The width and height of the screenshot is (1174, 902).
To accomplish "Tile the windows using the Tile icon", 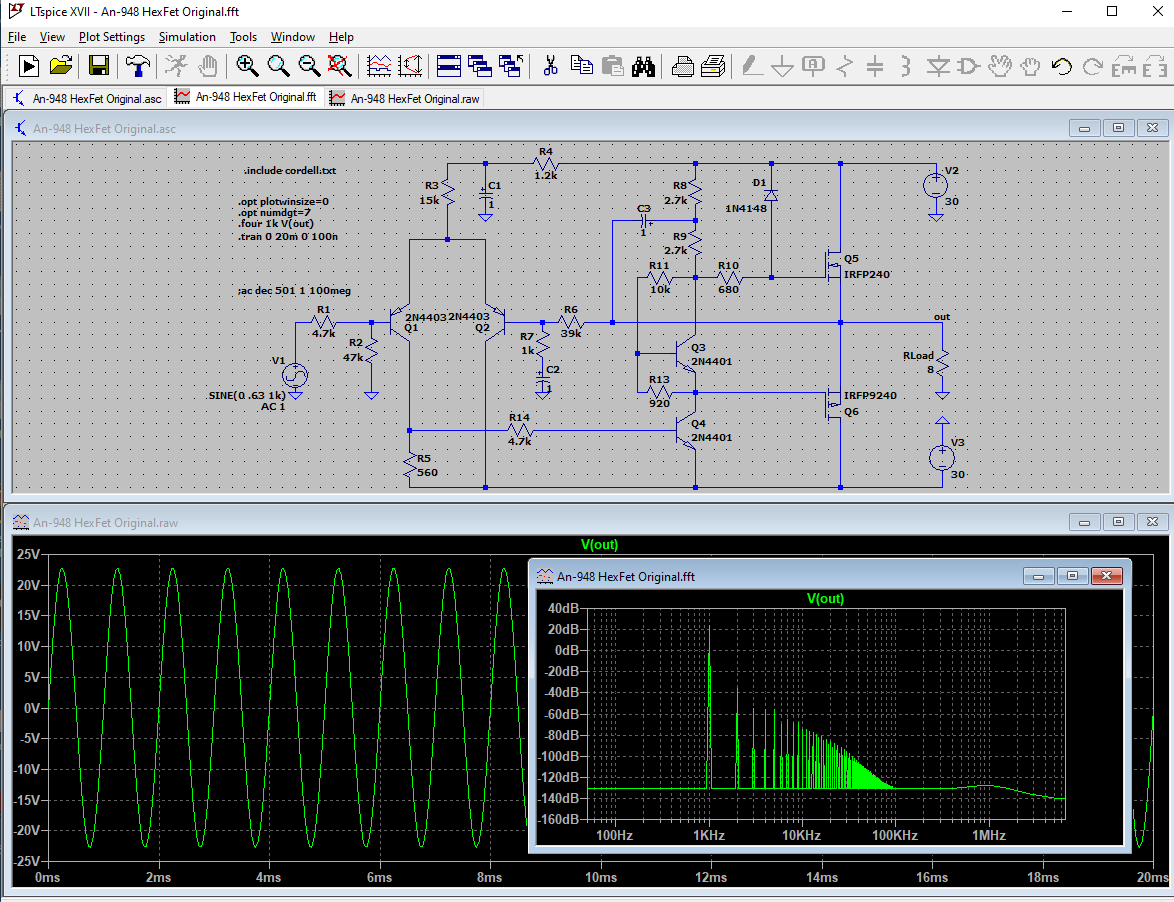I will point(449,66).
